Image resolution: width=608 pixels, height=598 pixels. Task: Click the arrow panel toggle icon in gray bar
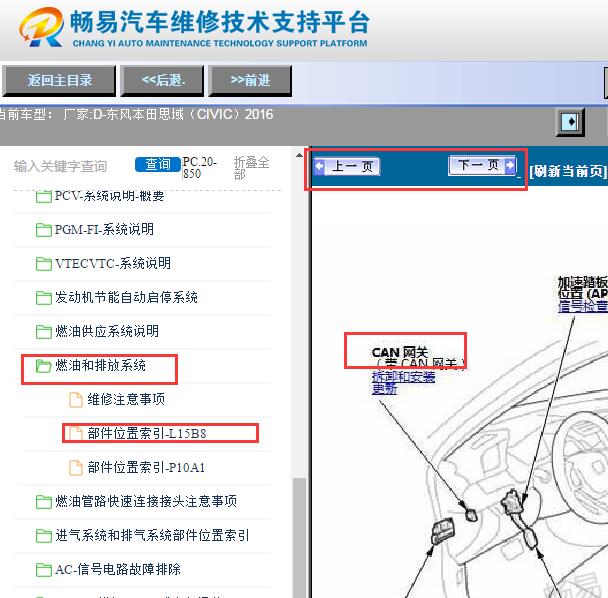click(x=570, y=122)
